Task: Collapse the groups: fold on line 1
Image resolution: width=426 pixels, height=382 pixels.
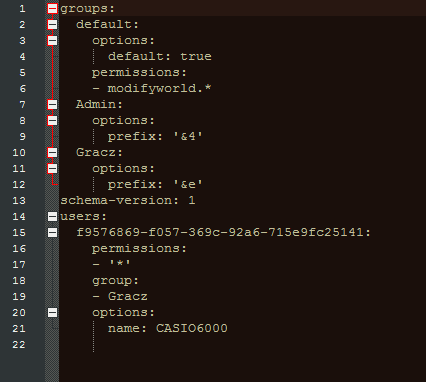Action: click(x=52, y=9)
